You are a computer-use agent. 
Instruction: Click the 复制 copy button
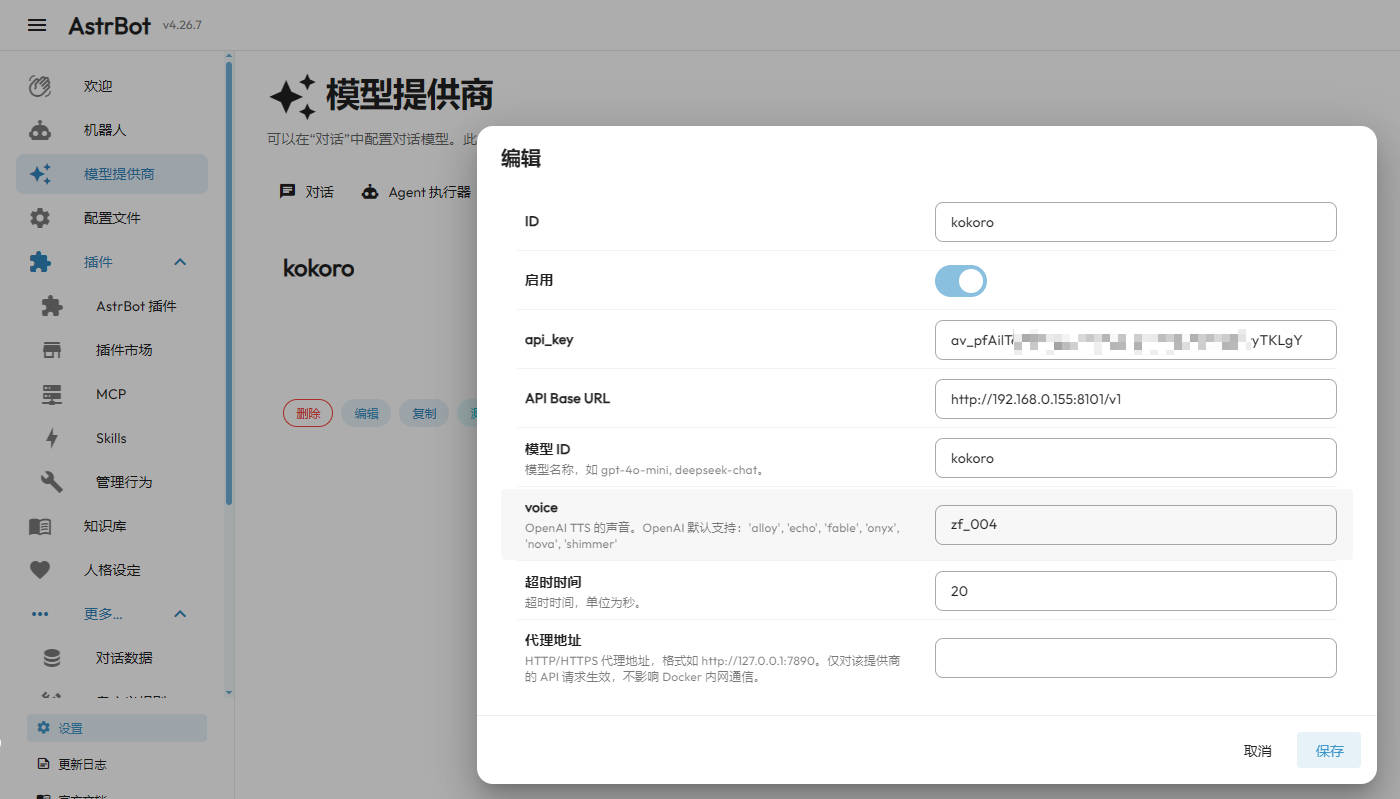coord(424,413)
